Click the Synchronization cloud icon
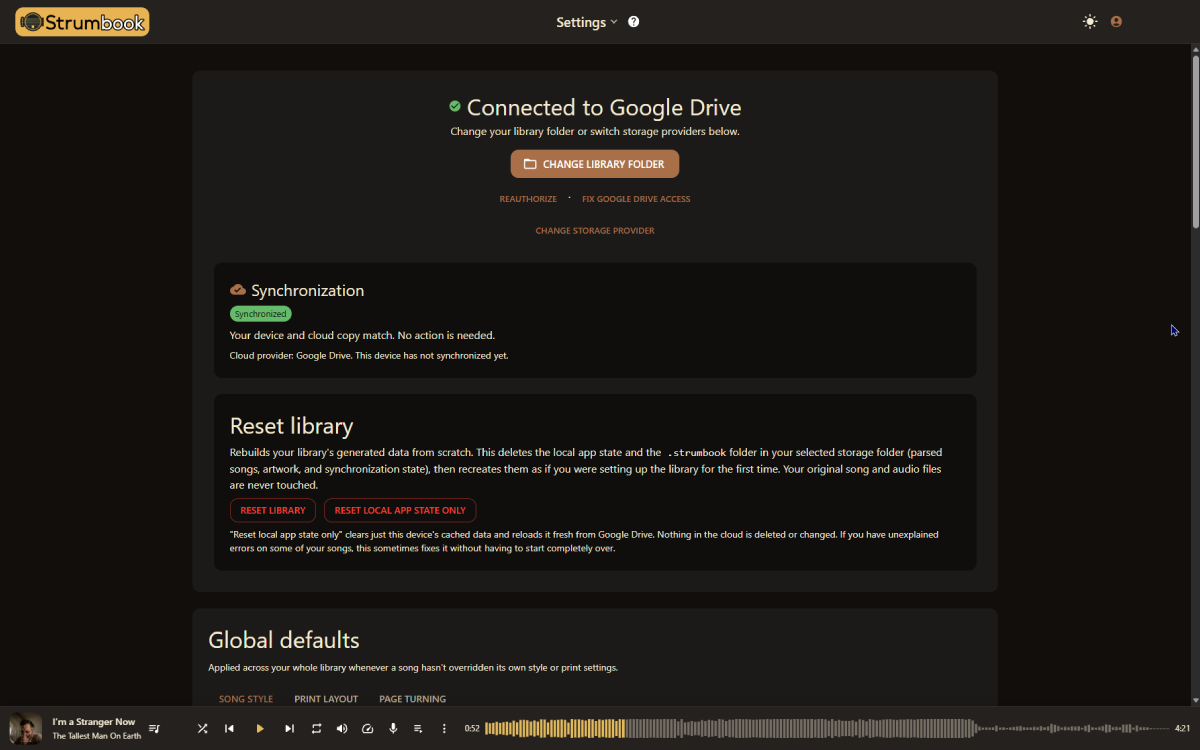The height and width of the screenshot is (750, 1200). [x=238, y=290]
